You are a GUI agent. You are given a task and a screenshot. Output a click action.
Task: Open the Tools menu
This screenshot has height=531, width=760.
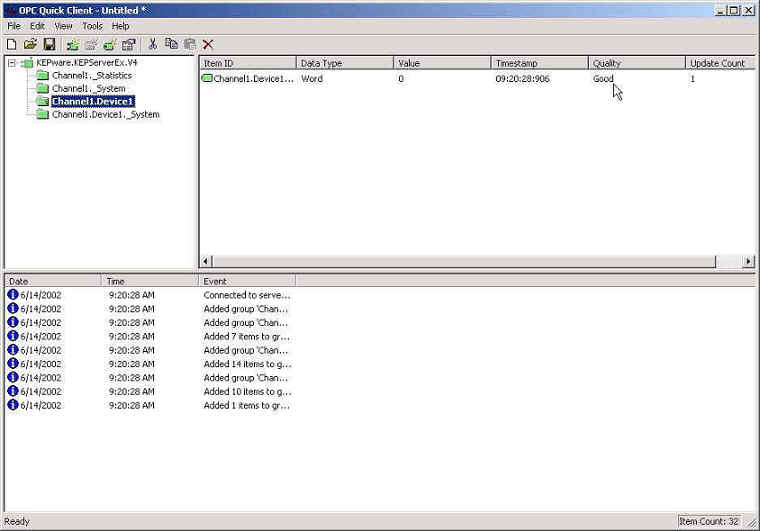tap(92, 26)
